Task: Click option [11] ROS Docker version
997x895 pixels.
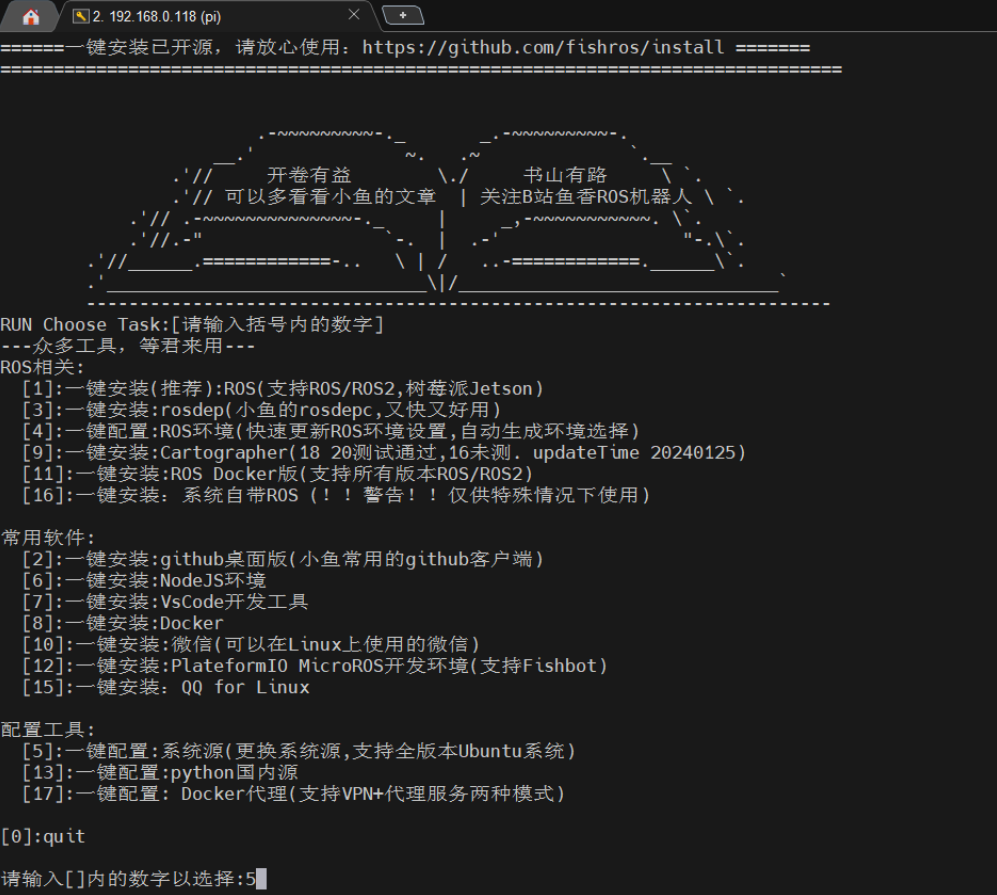Action: coord(277,474)
